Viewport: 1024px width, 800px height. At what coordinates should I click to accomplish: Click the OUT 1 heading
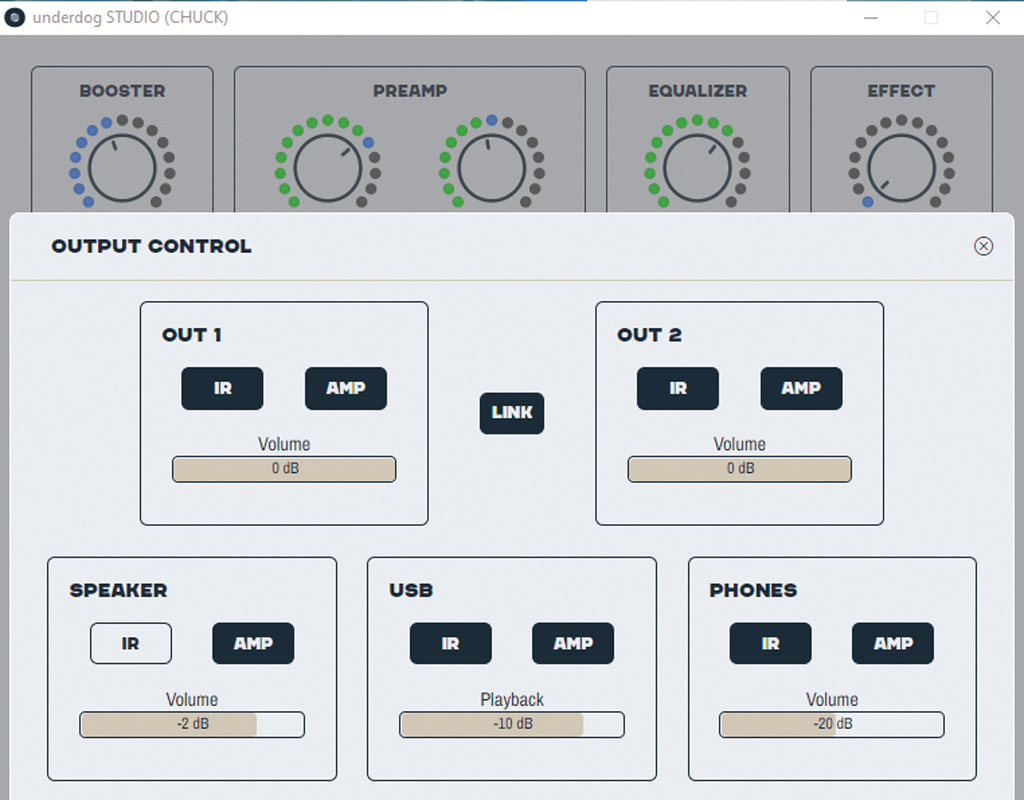191,335
